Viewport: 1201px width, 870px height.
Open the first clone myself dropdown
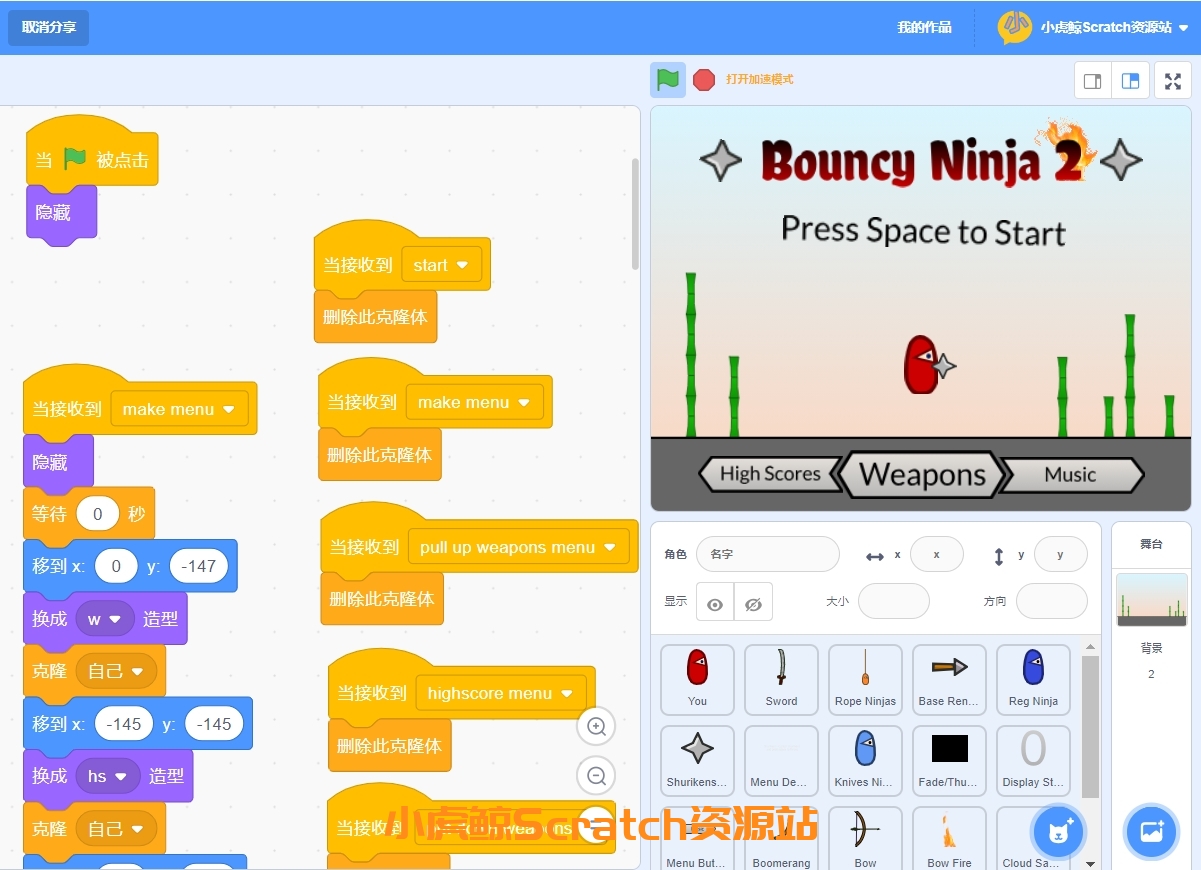click(x=116, y=671)
